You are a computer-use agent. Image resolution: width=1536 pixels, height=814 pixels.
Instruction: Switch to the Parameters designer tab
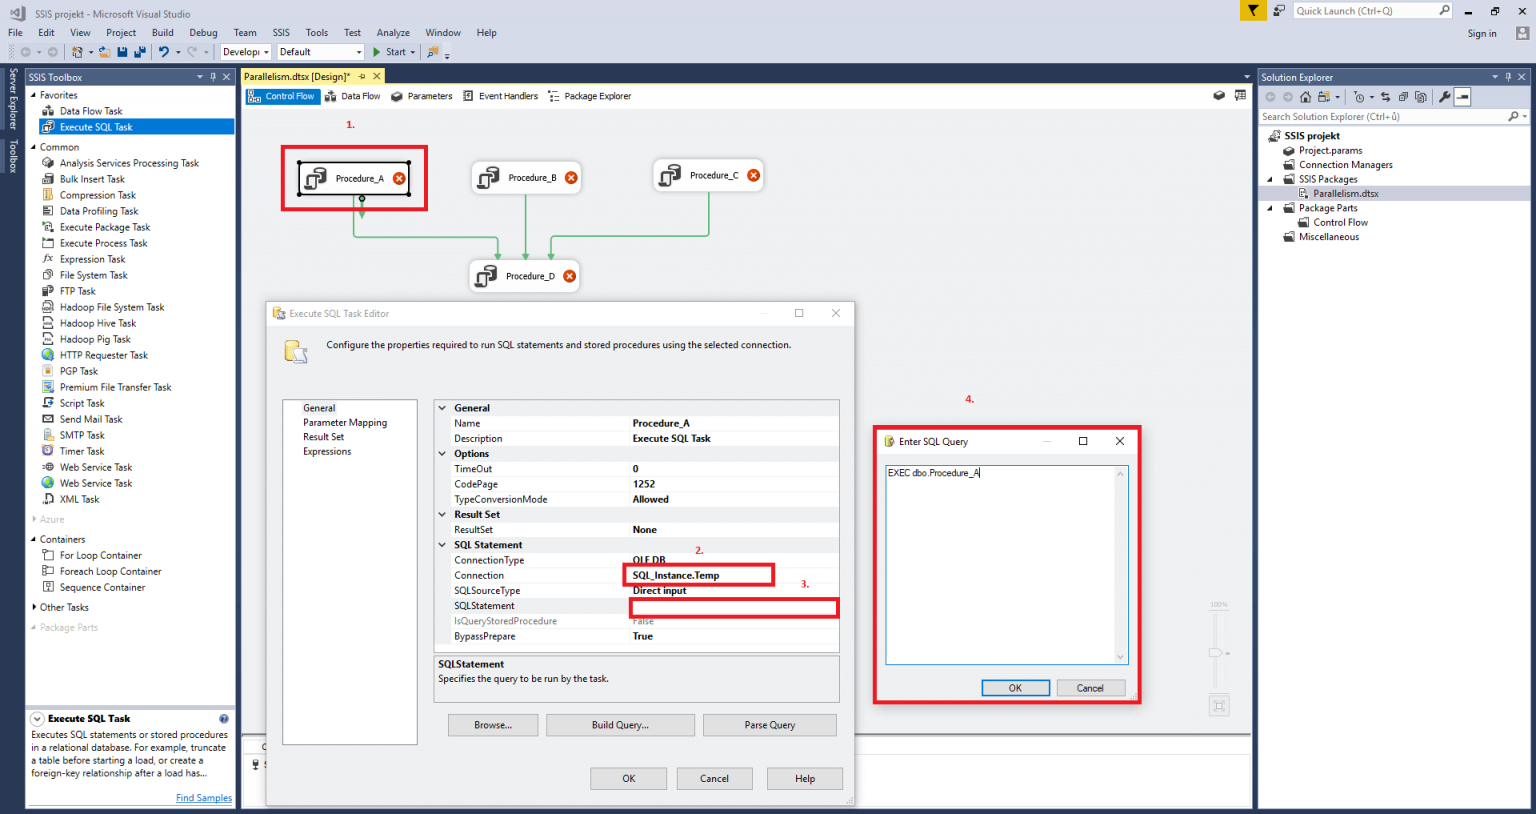point(421,96)
